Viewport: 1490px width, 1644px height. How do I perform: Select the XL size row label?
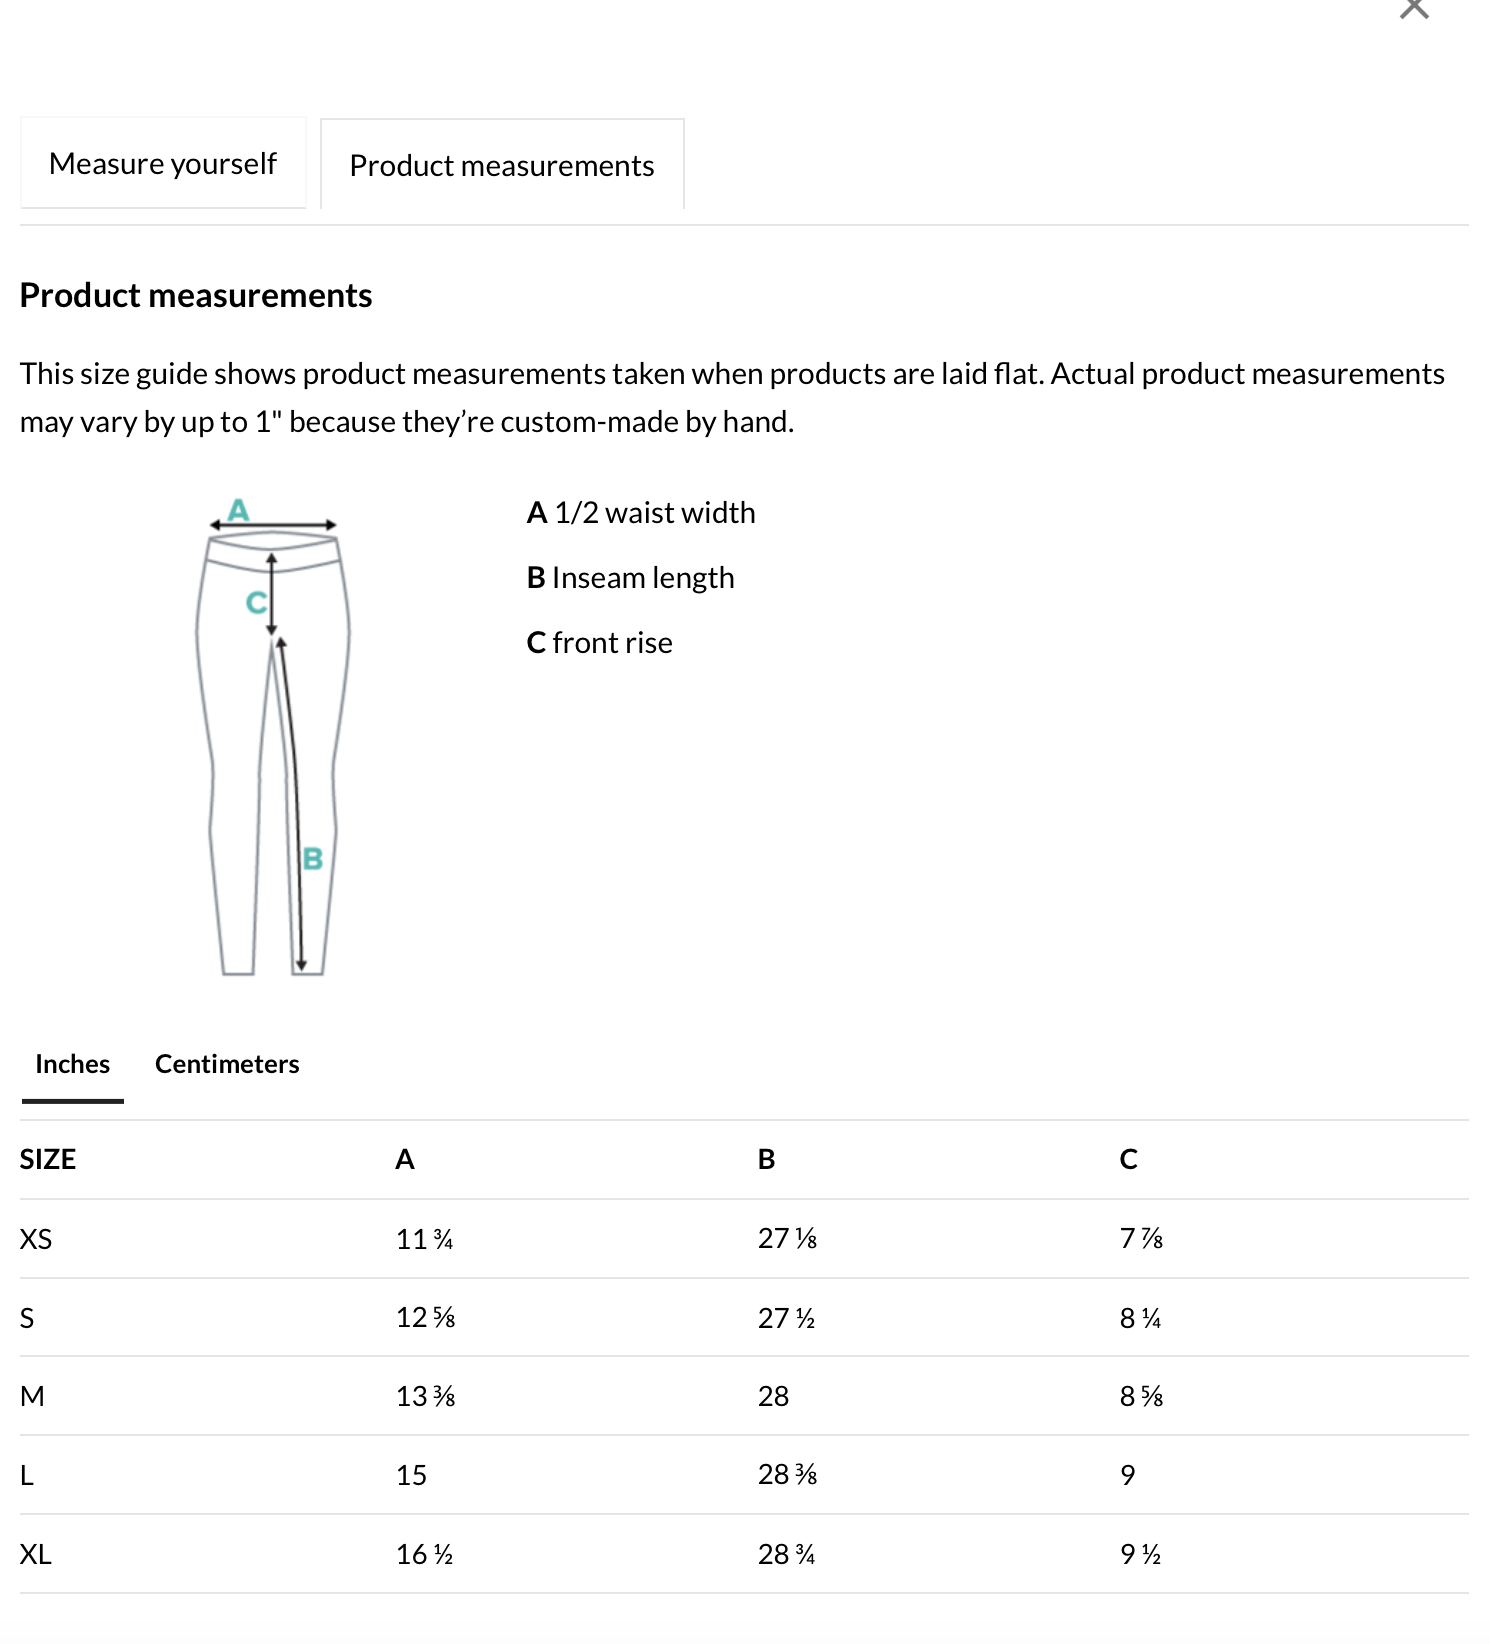click(x=36, y=1555)
